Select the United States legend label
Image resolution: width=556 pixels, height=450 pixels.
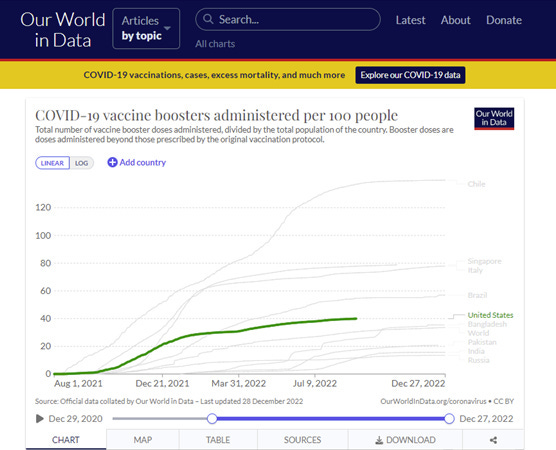click(x=490, y=315)
